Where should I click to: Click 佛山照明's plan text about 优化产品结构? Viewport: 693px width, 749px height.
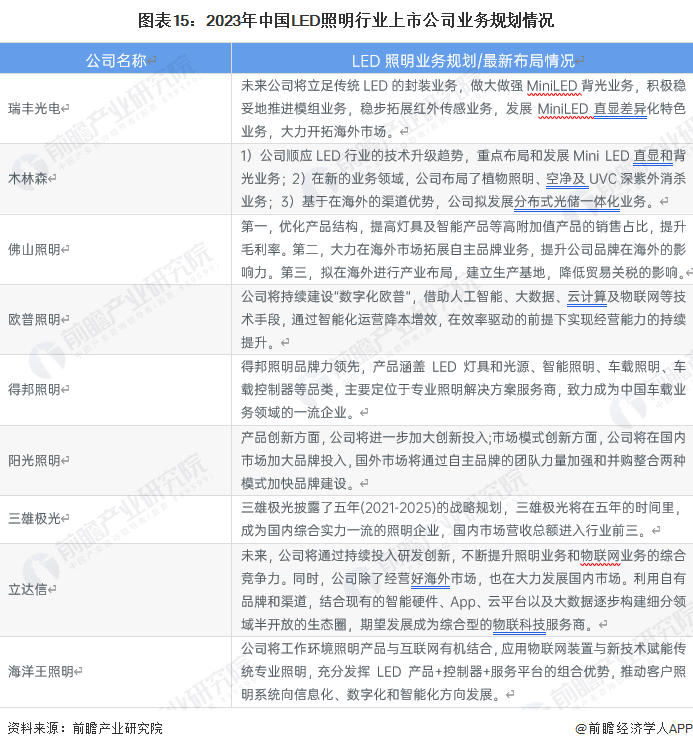pos(466,249)
